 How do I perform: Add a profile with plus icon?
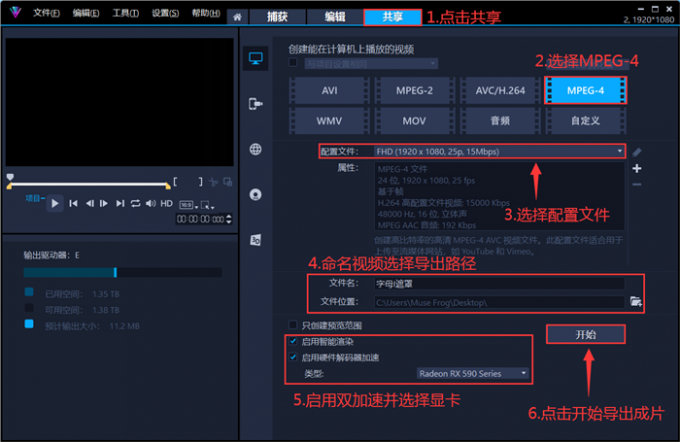tap(637, 168)
